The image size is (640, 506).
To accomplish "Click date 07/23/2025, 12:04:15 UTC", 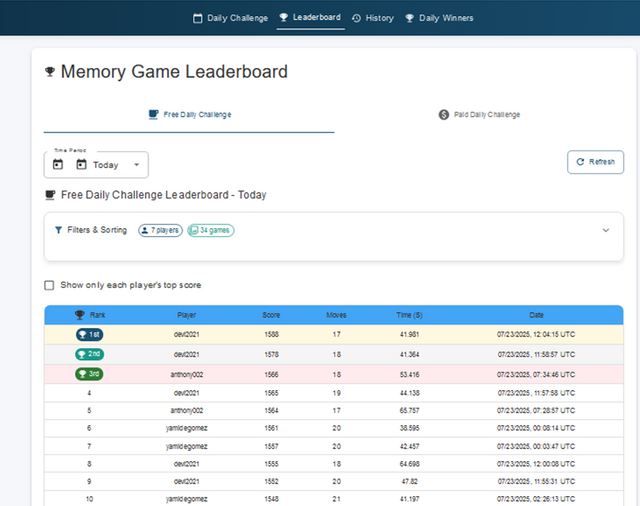I will tap(536, 335).
